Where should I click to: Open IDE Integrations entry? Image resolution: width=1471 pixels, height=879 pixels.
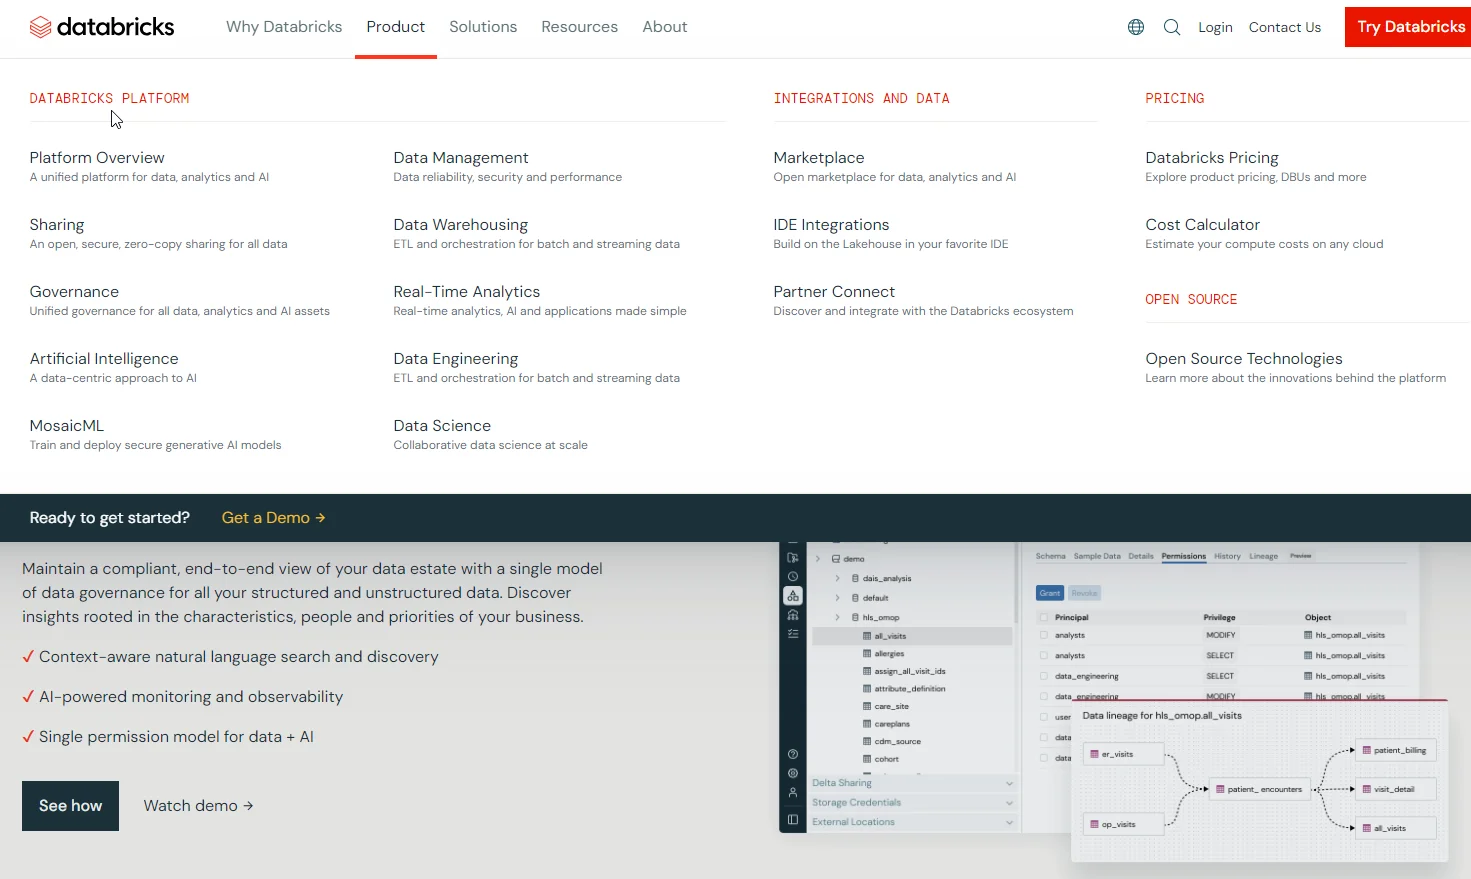[x=831, y=225]
